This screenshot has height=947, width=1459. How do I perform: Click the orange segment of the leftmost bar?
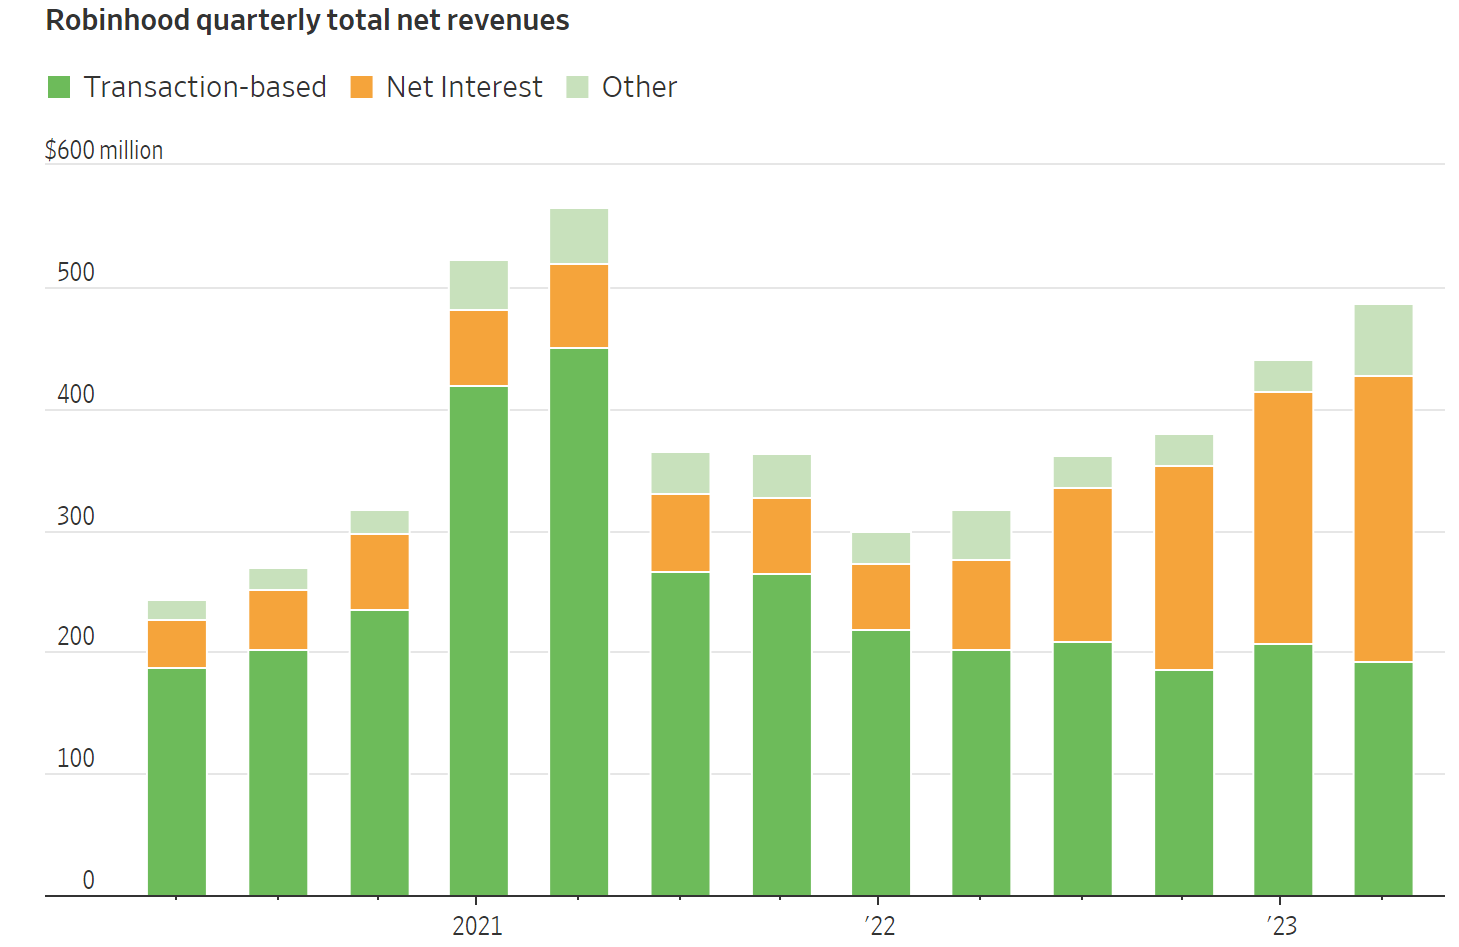pyautogui.click(x=177, y=644)
